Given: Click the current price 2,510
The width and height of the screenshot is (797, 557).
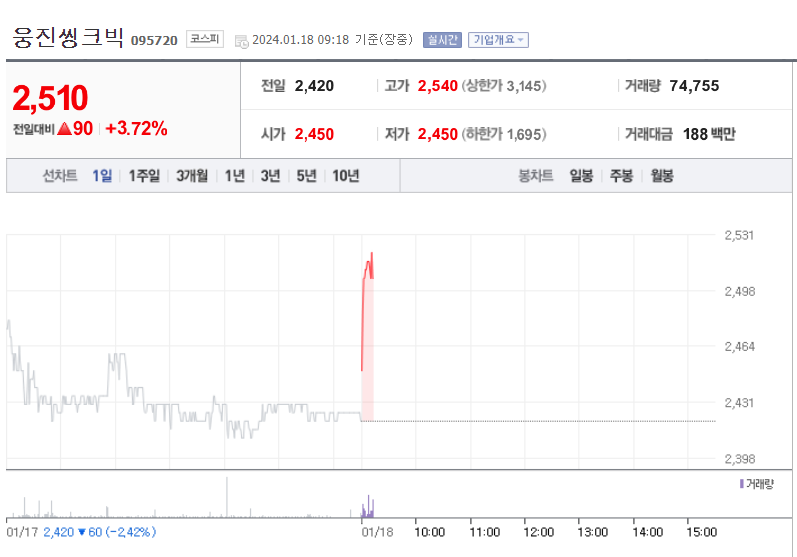Looking at the screenshot, I should coord(50,98).
